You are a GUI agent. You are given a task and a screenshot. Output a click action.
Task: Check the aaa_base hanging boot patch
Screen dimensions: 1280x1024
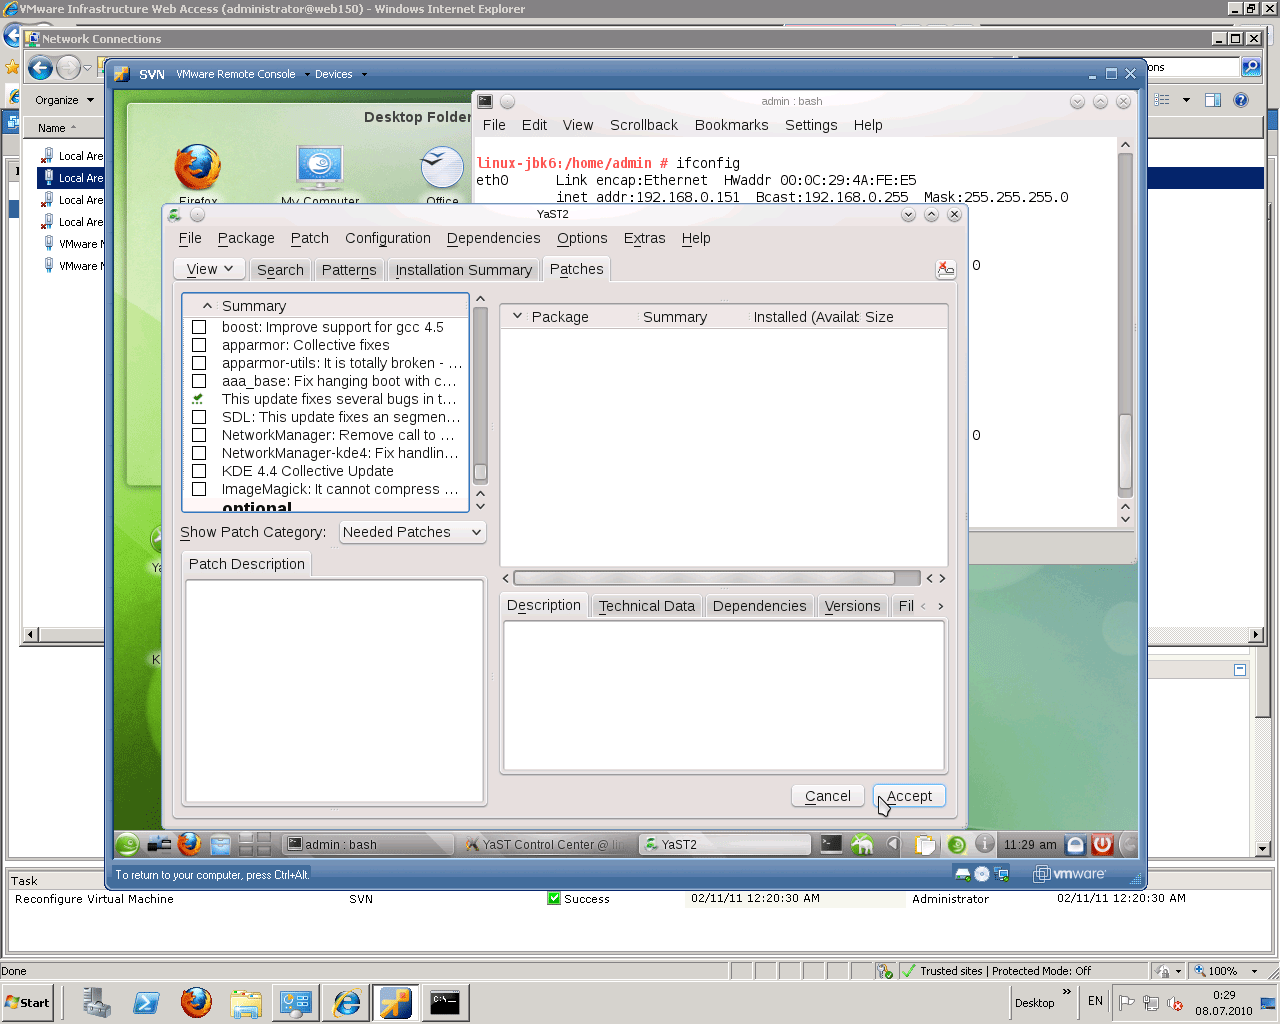(199, 381)
